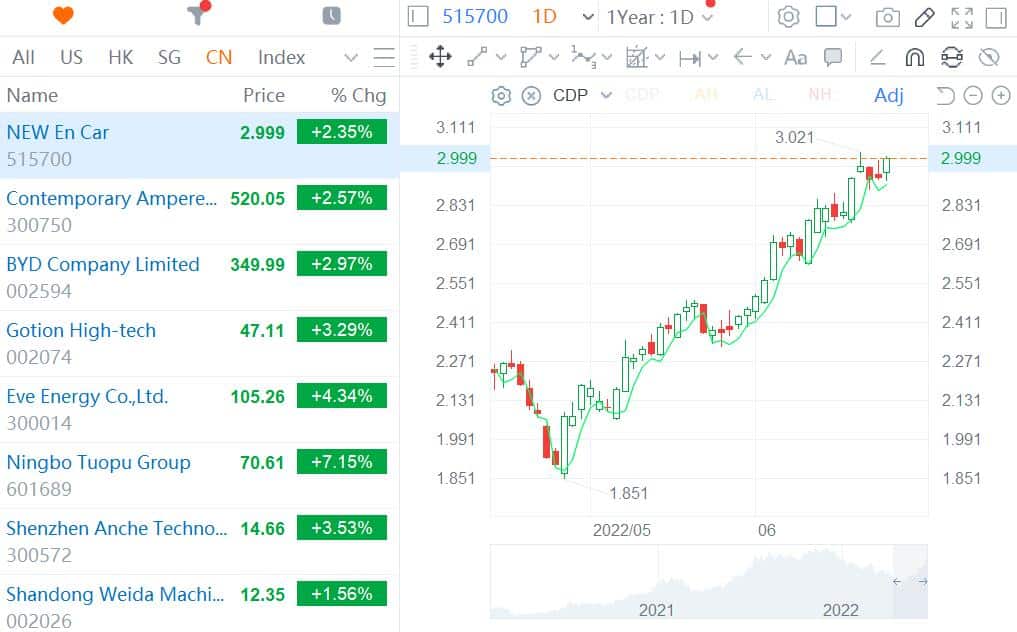Switch to the HK market tab
The width and height of the screenshot is (1017, 632).
tap(120, 57)
